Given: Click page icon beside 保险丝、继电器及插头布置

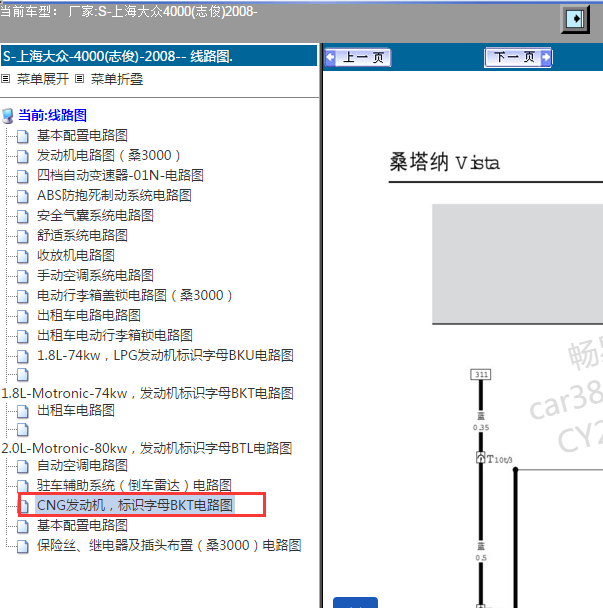Looking at the screenshot, I should tap(22, 546).
